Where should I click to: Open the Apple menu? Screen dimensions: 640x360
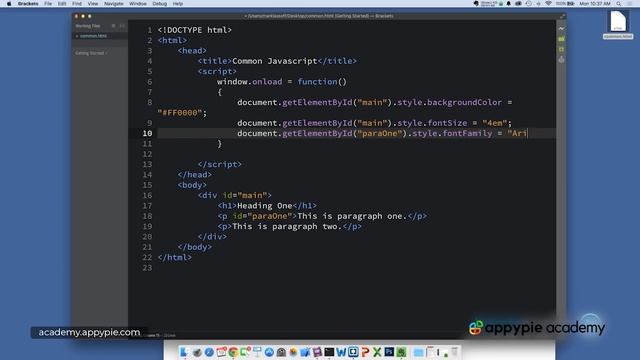point(9,4)
